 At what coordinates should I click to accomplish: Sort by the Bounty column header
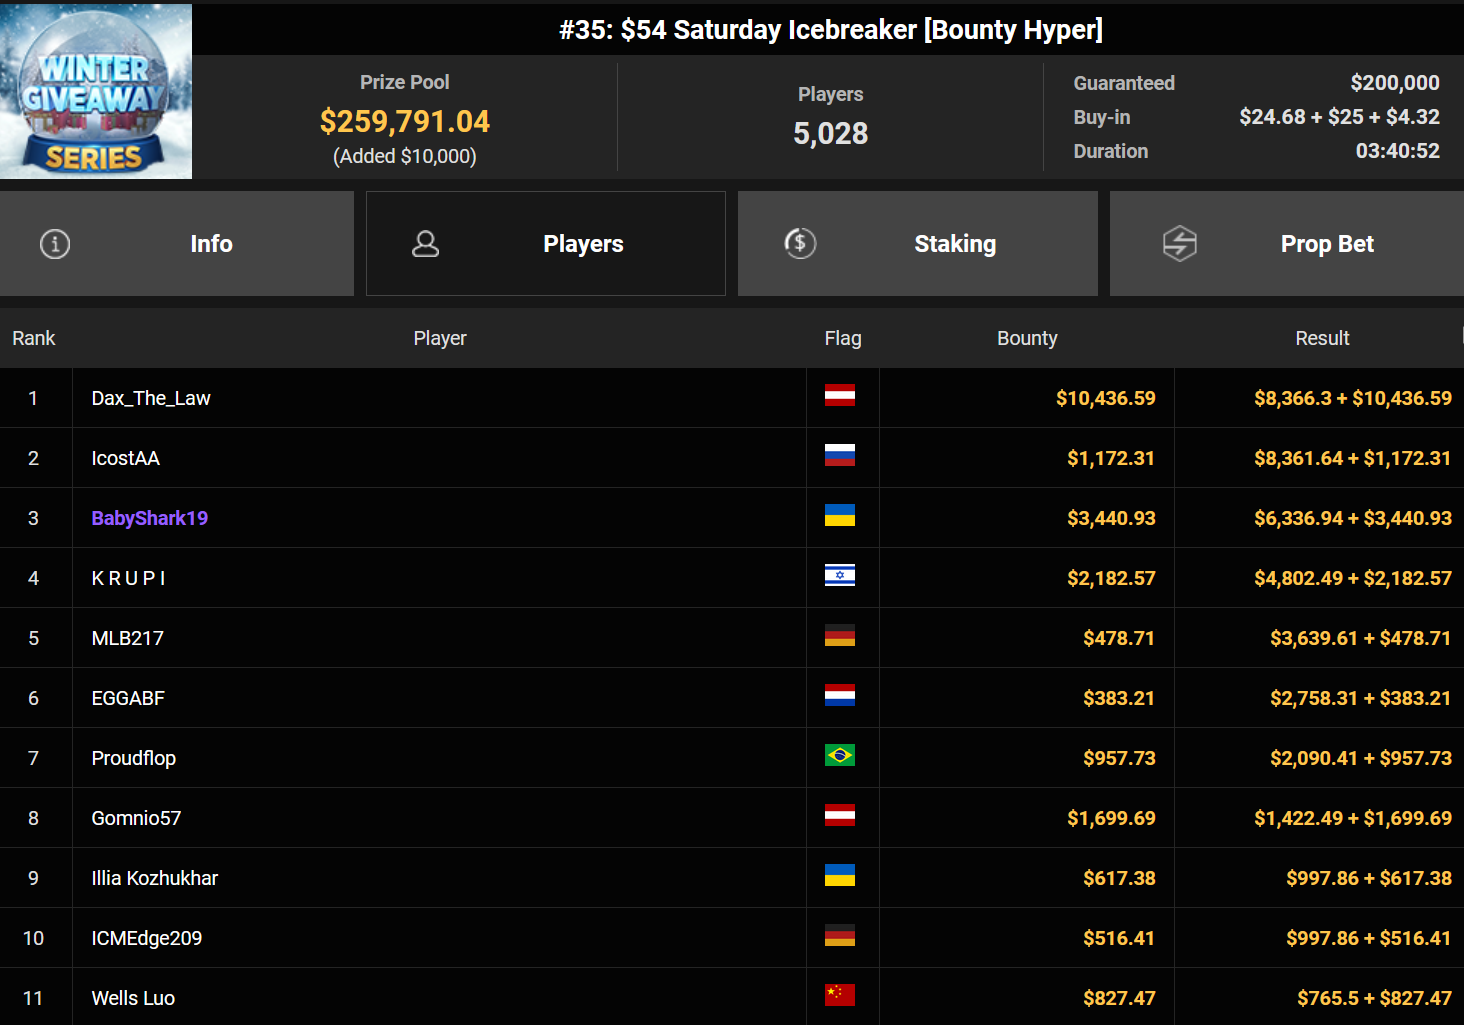coord(1027,338)
